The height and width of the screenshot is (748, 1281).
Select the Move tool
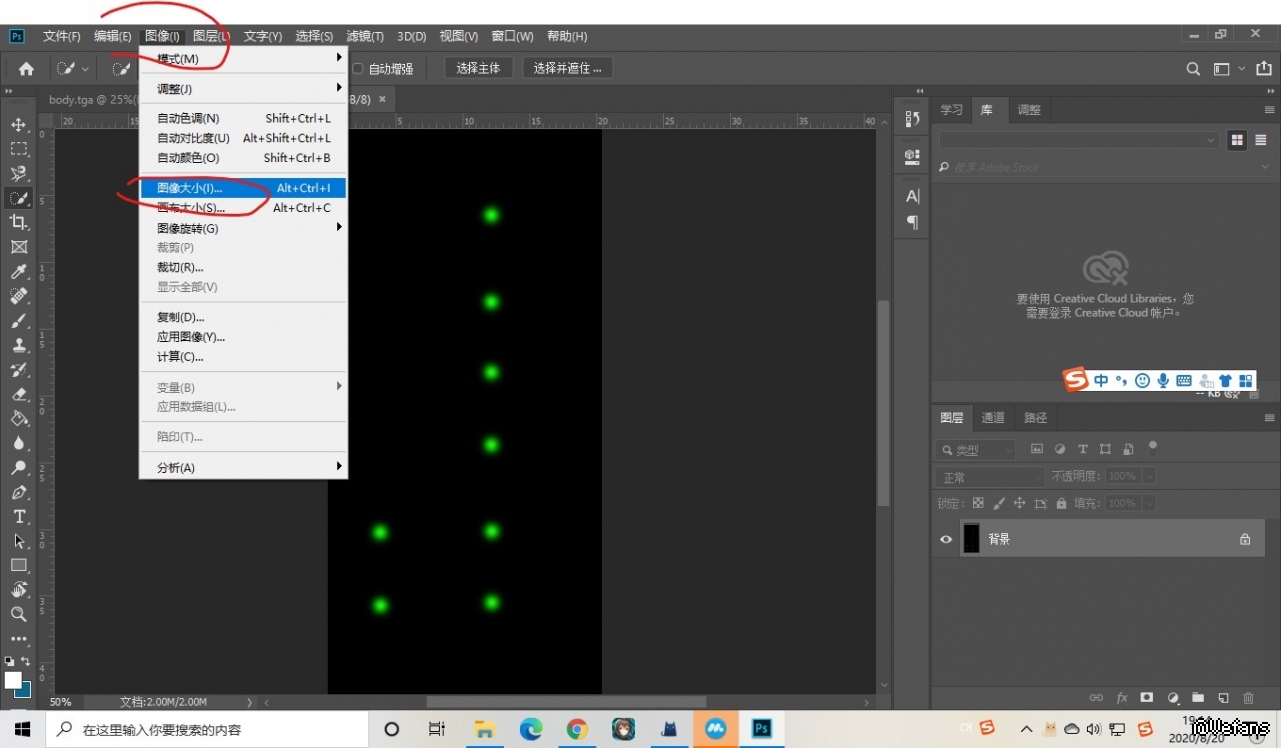coord(19,125)
